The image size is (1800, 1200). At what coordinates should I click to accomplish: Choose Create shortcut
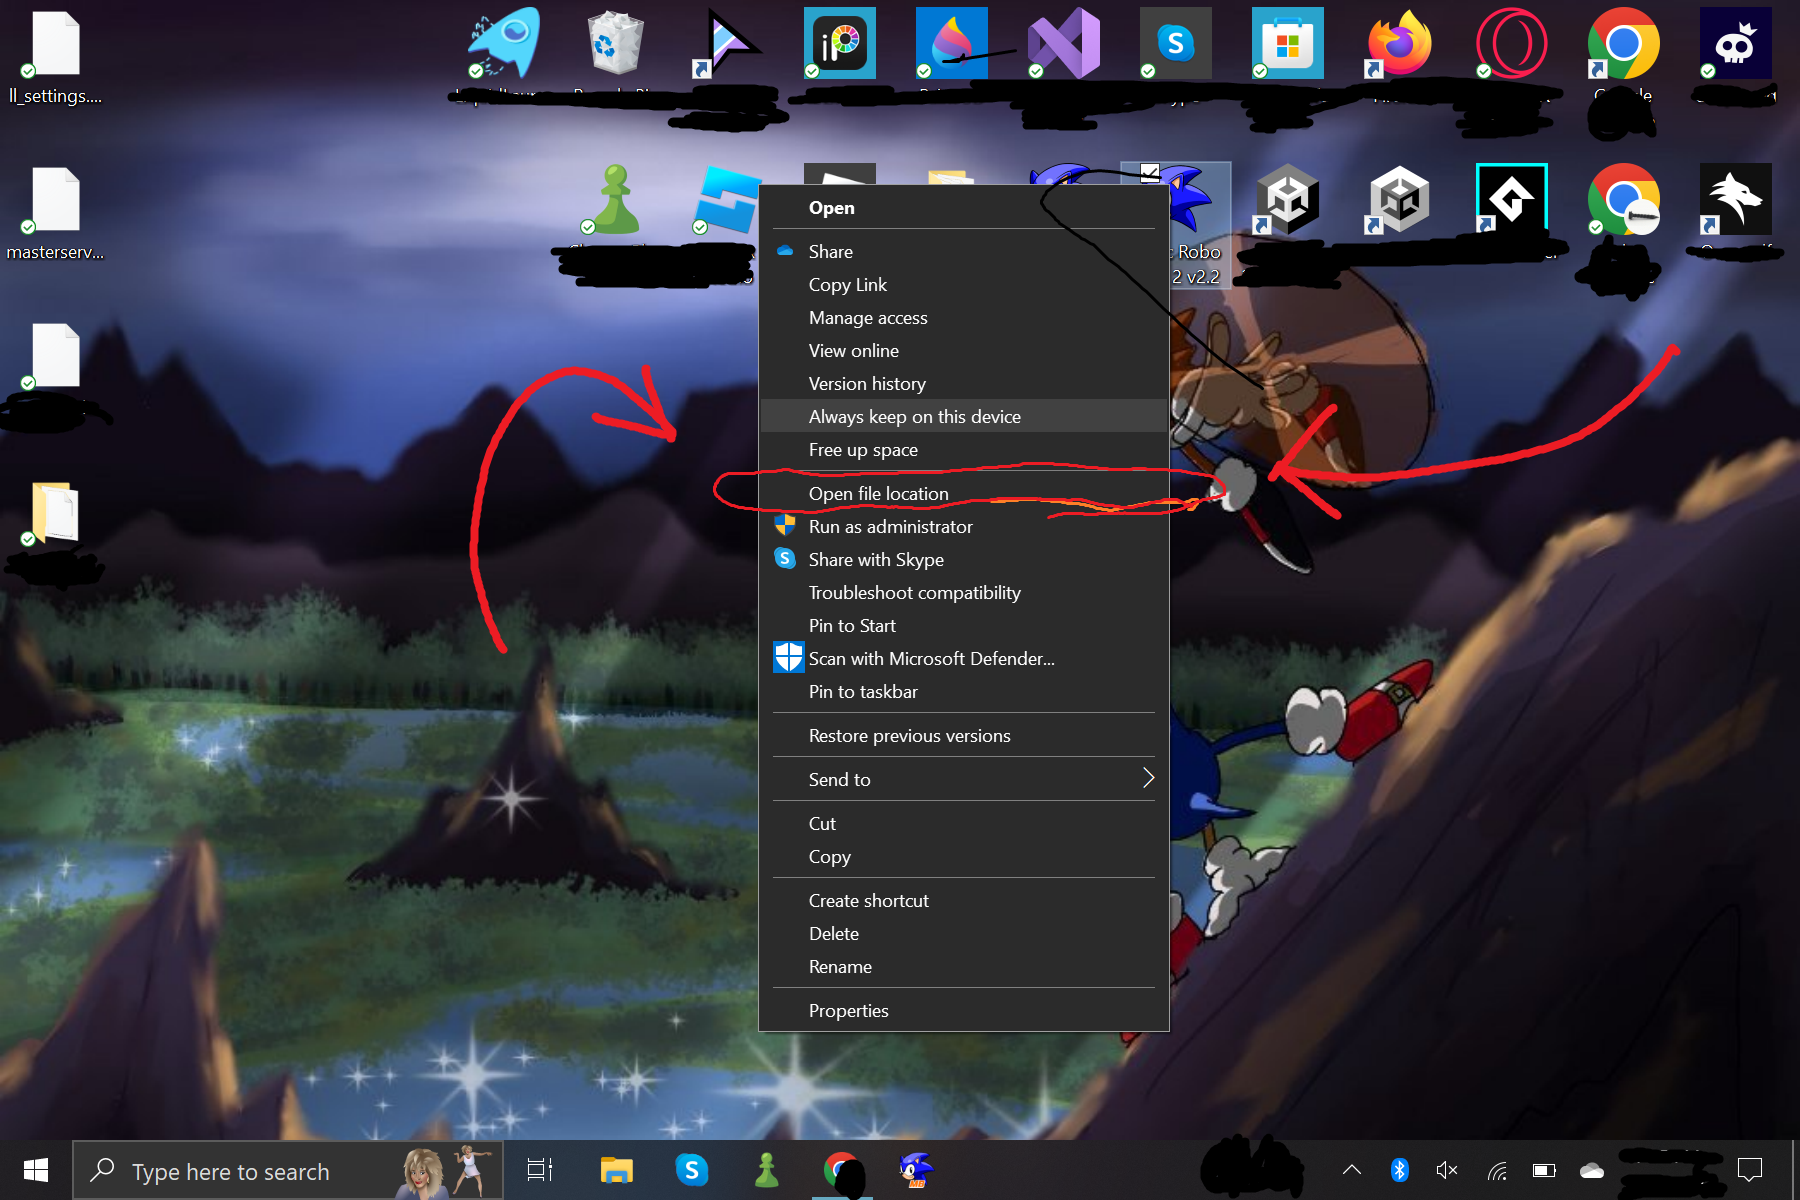(964, 900)
